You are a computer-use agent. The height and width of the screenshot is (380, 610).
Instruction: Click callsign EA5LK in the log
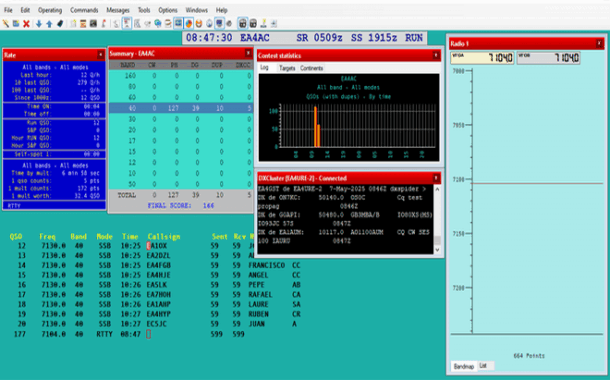[156, 285]
